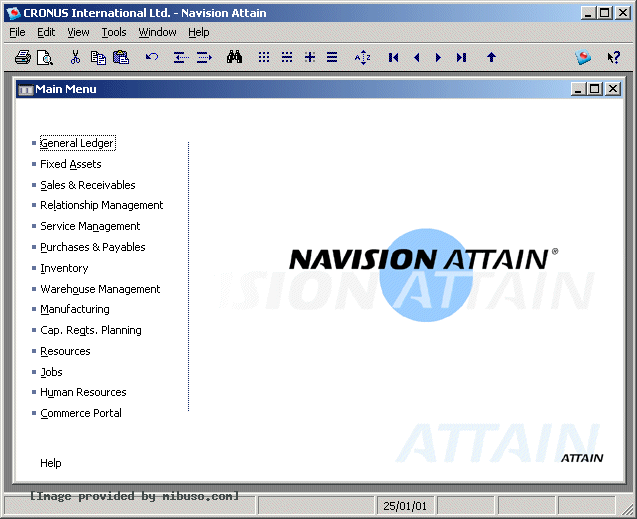The height and width of the screenshot is (519, 637).
Task: Open the Resources area
Action: pos(65,351)
